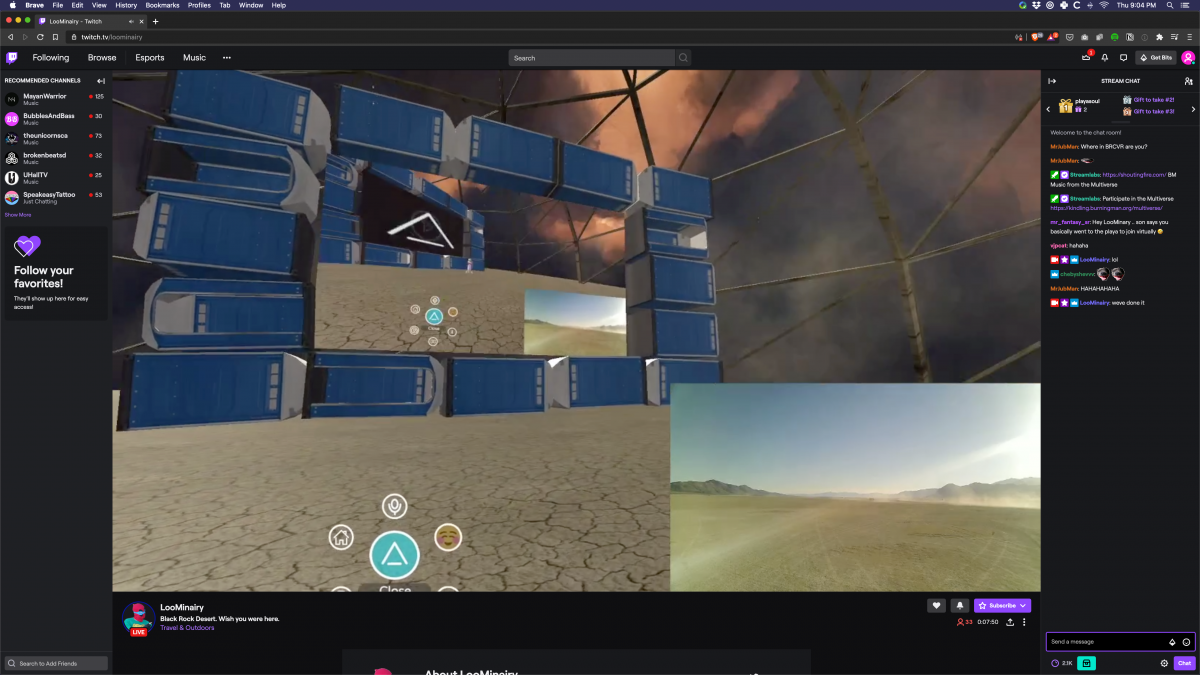The width and height of the screenshot is (1200, 675).
Task: Open the shoutingfire.com chat link
Action: tap(1134, 175)
